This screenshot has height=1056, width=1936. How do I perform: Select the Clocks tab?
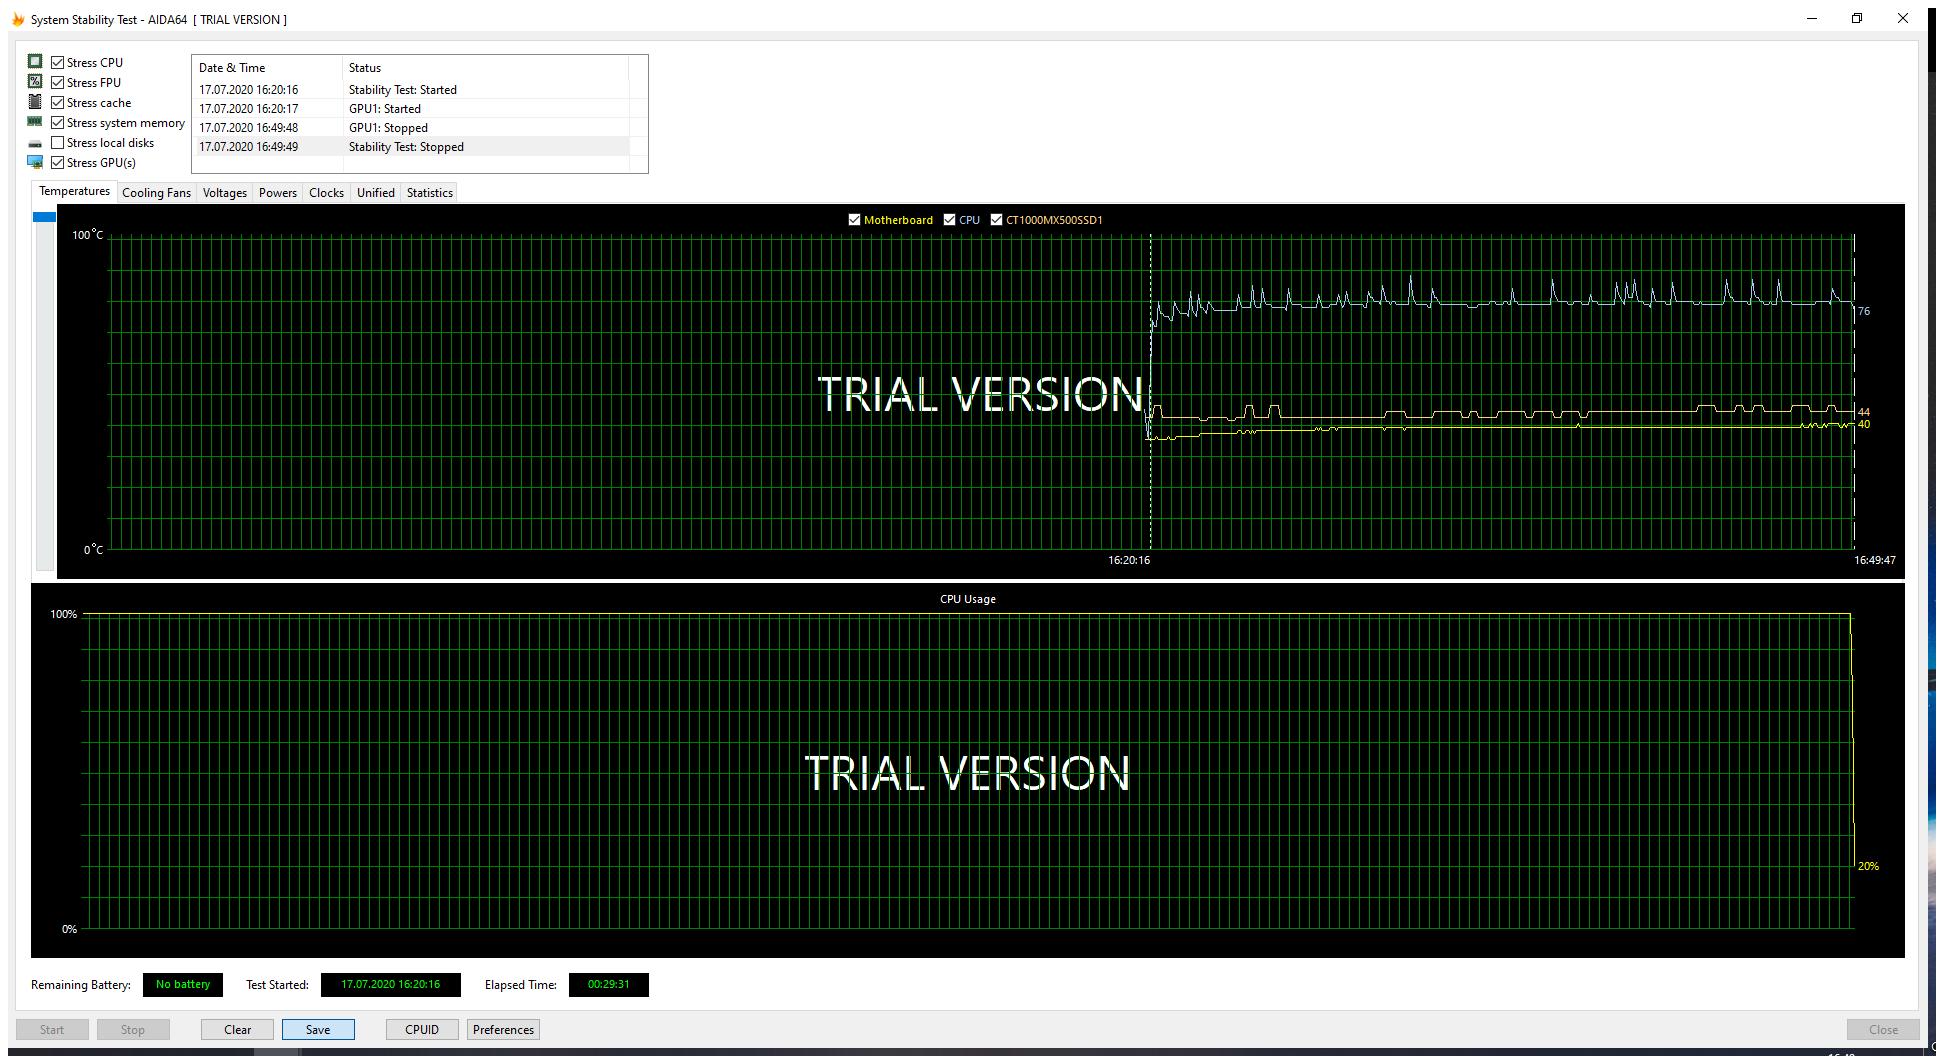325,192
